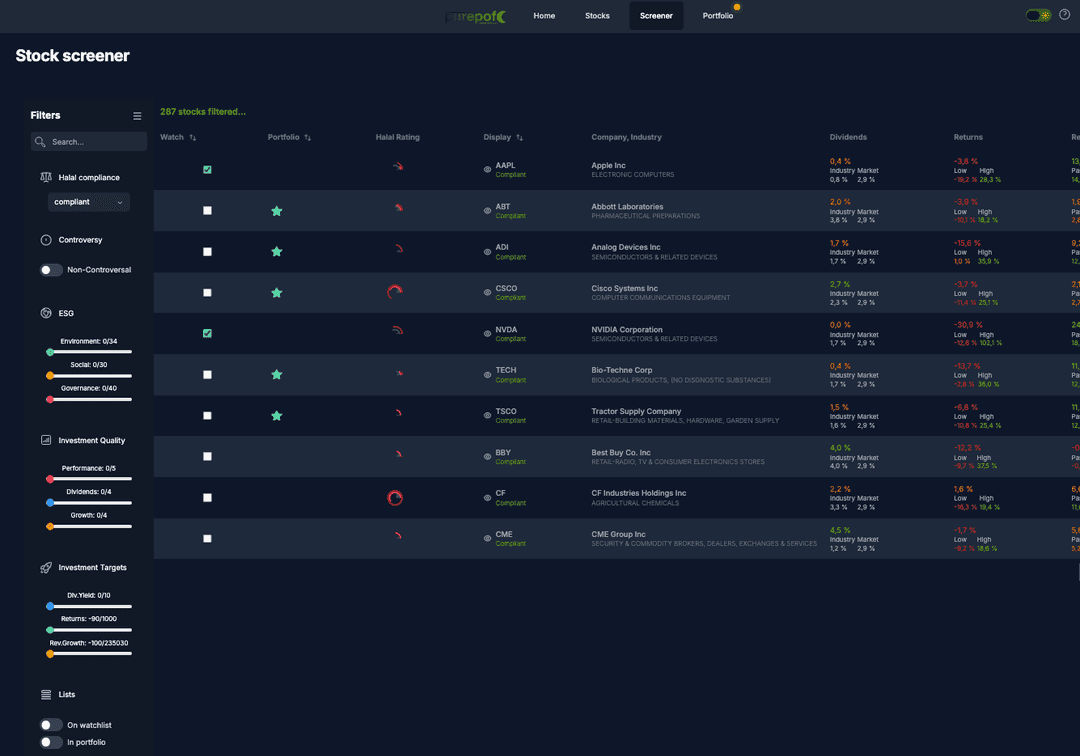Sort by the Portfolio column arrows
1080x756 pixels.
click(308, 138)
